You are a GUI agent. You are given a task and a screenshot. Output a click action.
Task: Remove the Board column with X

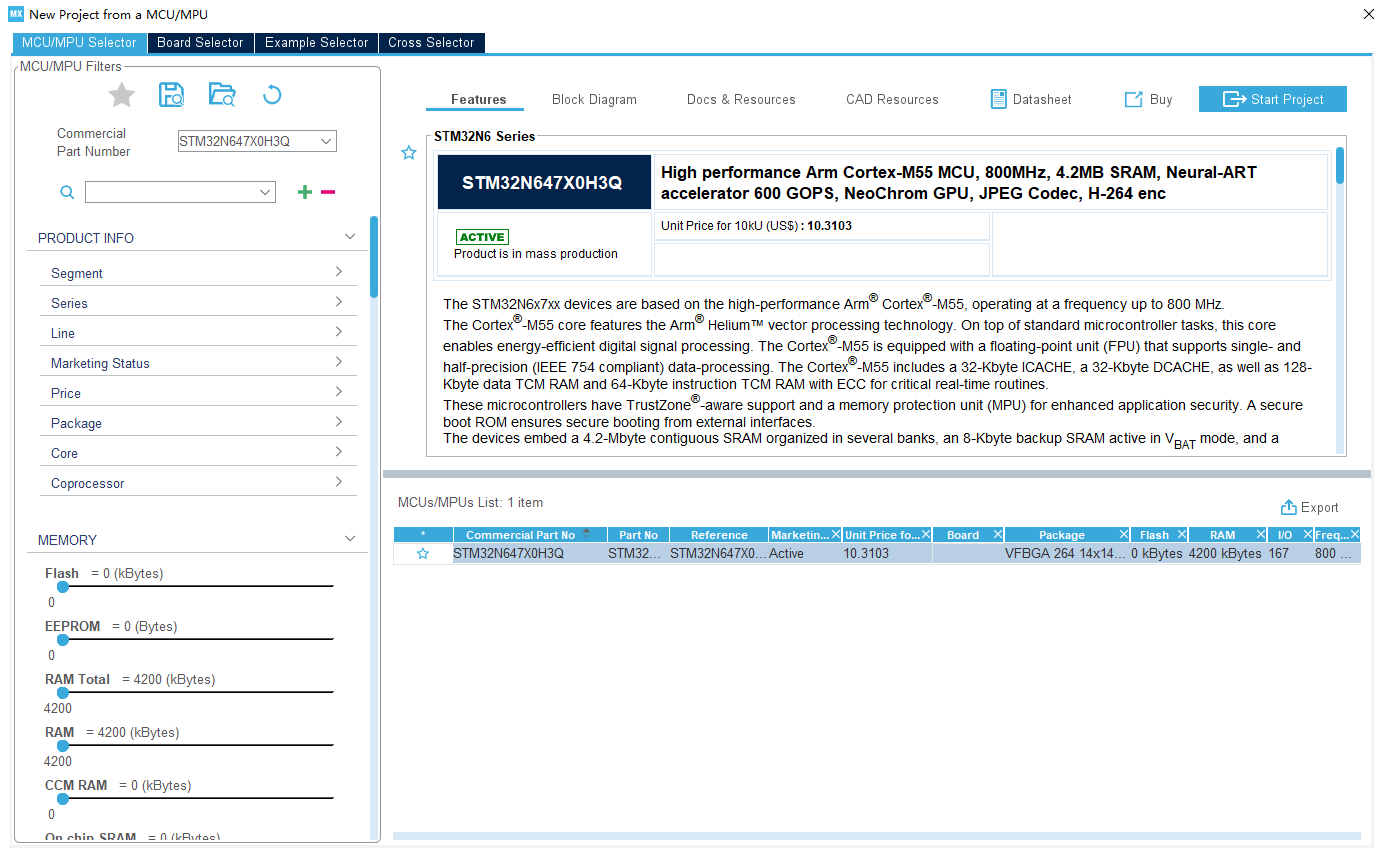point(997,535)
